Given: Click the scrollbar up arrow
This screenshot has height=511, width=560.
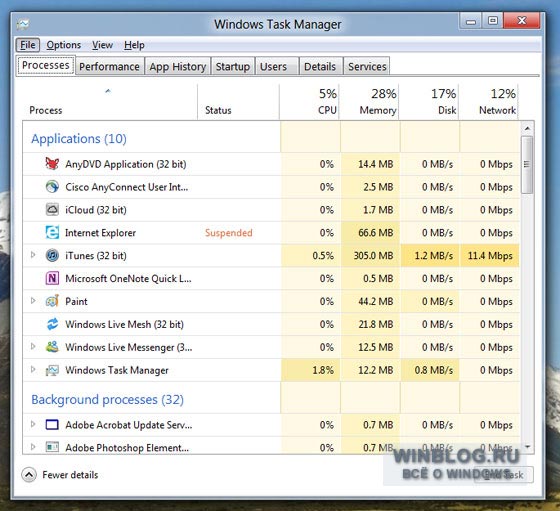Looking at the screenshot, I should (528, 128).
